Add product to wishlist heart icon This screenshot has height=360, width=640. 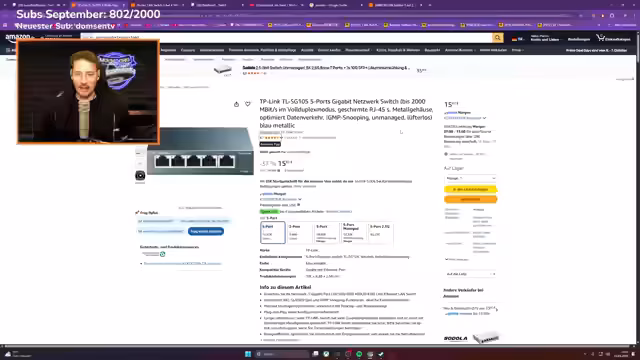tap(247, 104)
